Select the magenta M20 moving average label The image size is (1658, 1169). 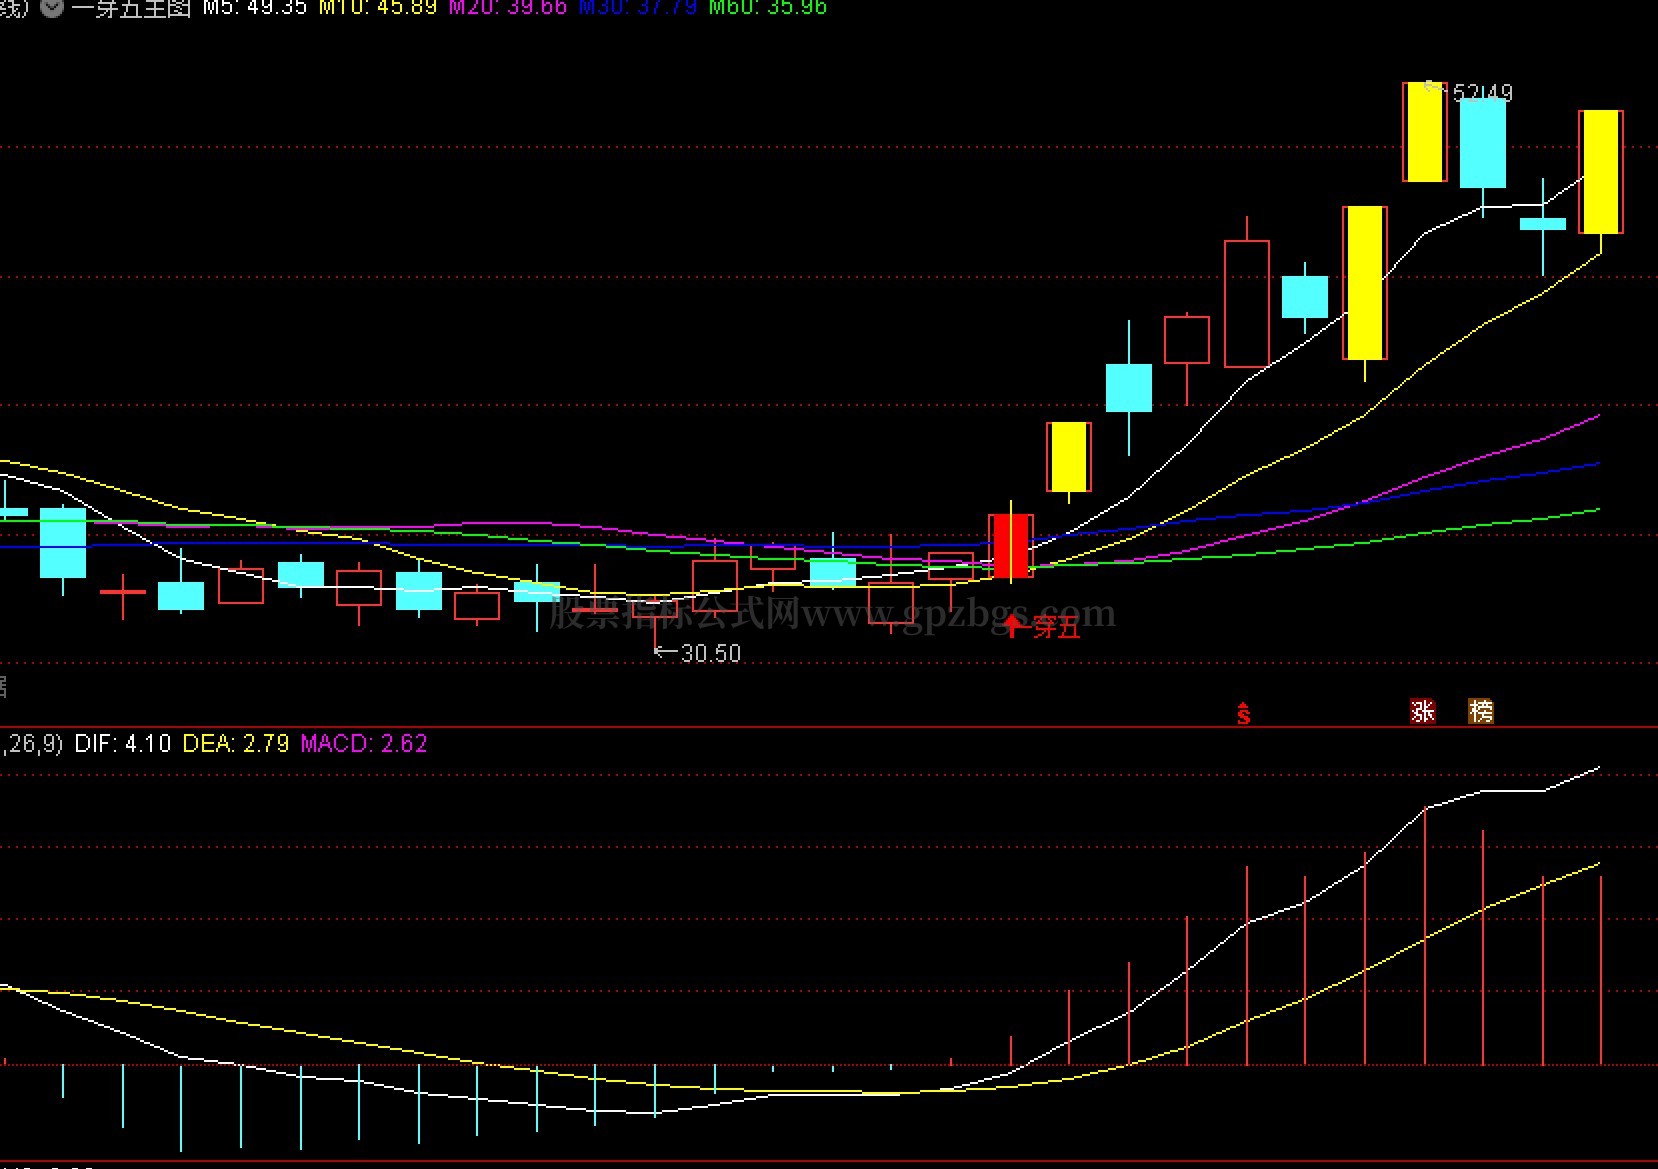tap(507, 7)
